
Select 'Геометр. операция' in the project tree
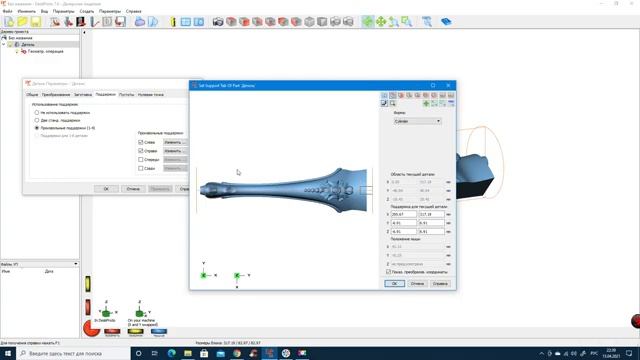click(45, 51)
